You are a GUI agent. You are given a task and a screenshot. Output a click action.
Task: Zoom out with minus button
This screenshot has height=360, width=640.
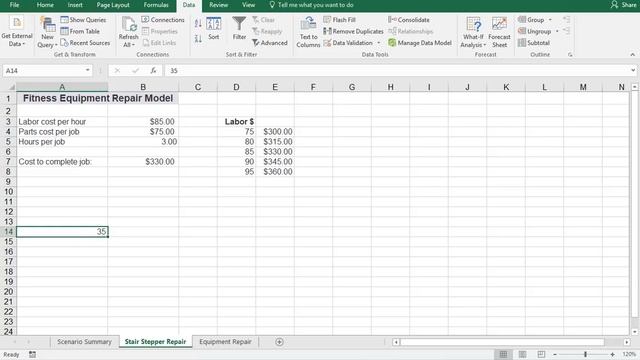[555, 354]
